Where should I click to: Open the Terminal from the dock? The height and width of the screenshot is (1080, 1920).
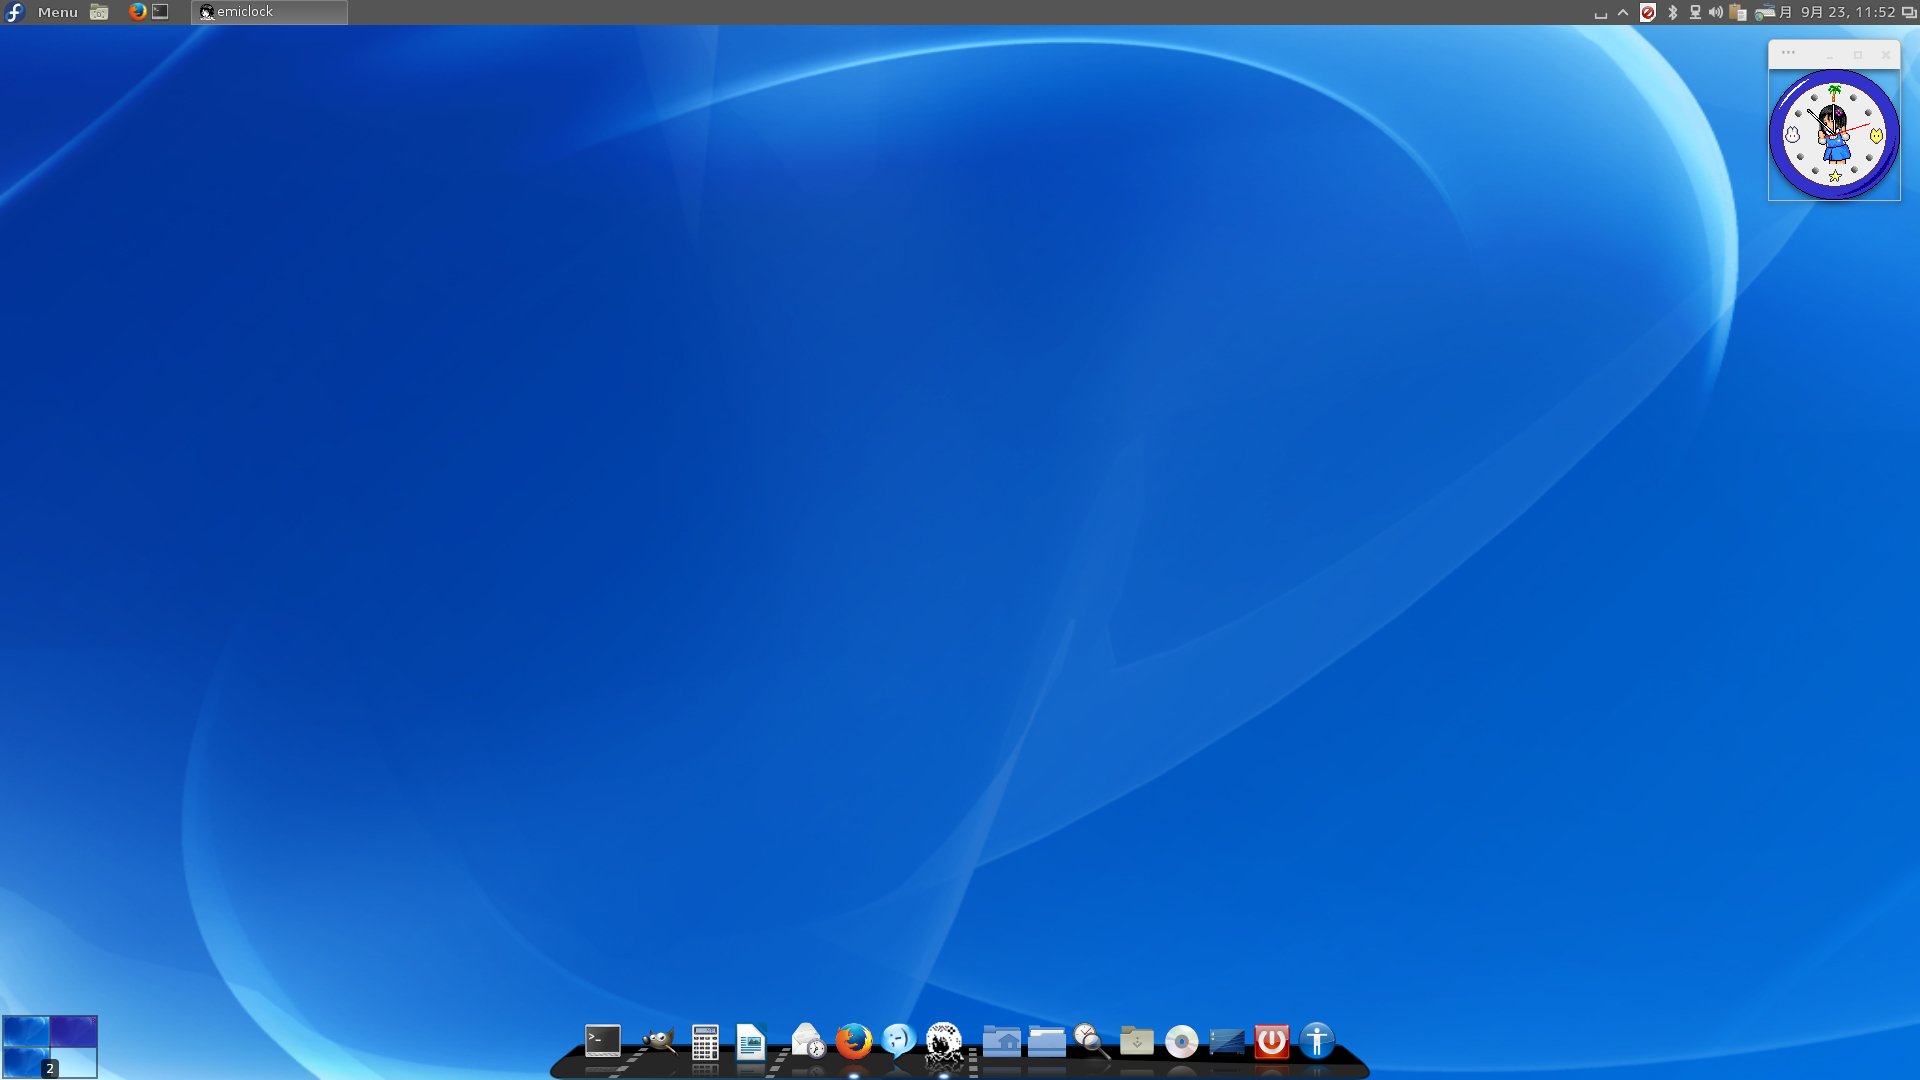tap(602, 1041)
